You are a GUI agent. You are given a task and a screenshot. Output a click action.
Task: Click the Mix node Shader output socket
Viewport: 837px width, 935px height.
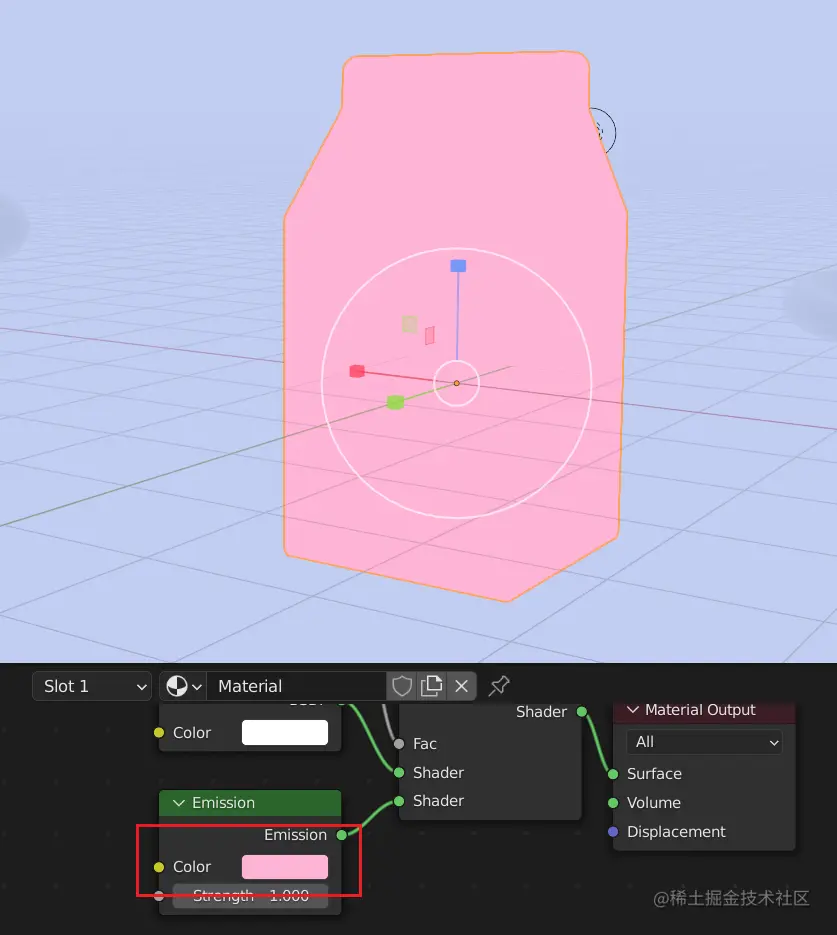coord(582,711)
